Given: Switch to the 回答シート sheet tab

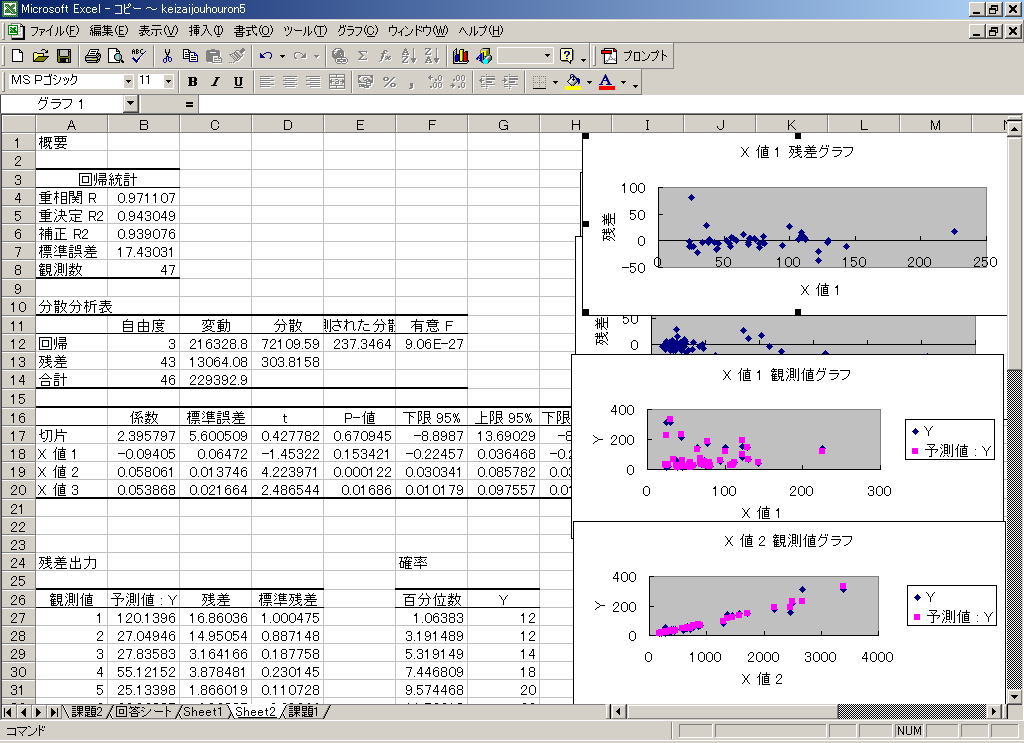Looking at the screenshot, I should [143, 712].
